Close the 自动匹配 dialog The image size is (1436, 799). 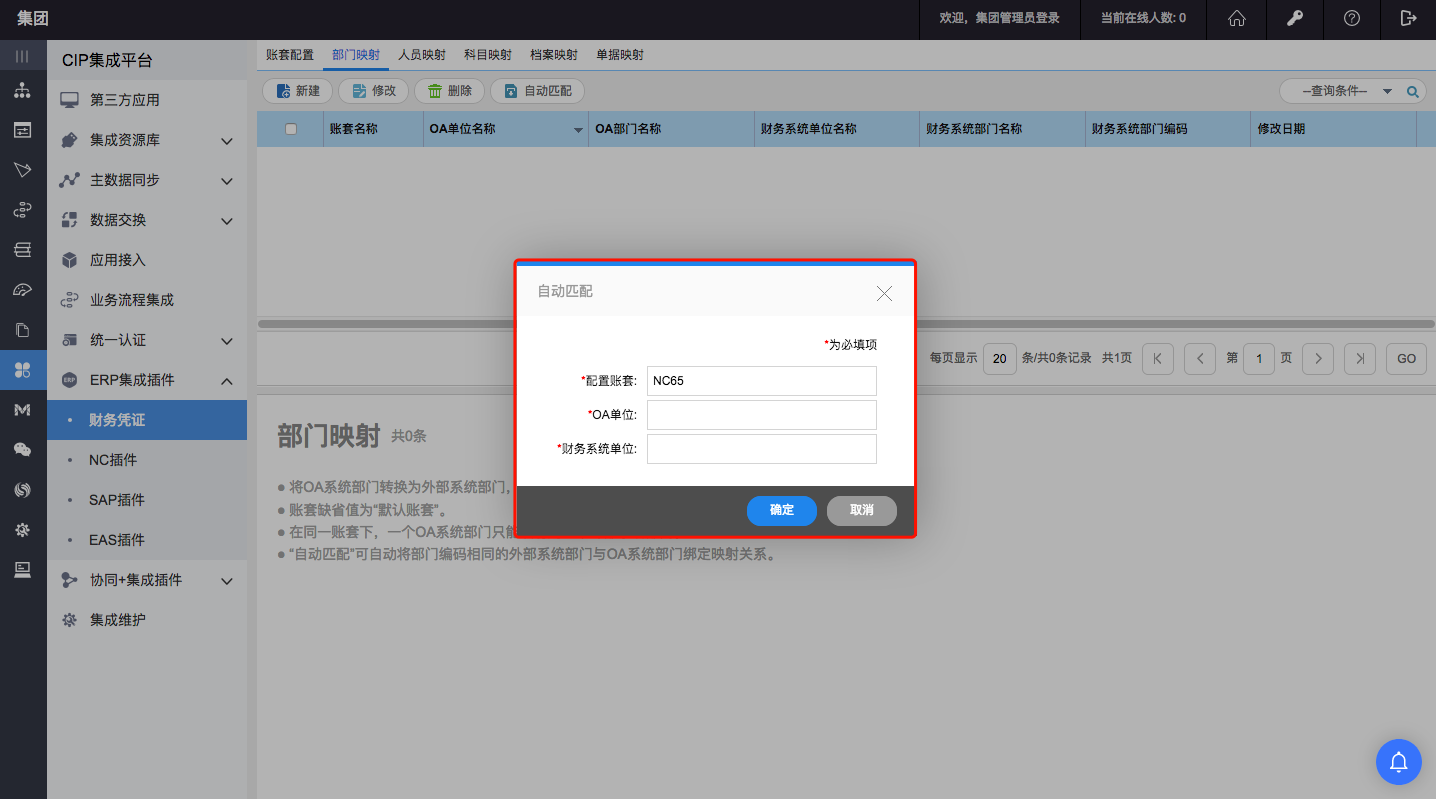(884, 293)
